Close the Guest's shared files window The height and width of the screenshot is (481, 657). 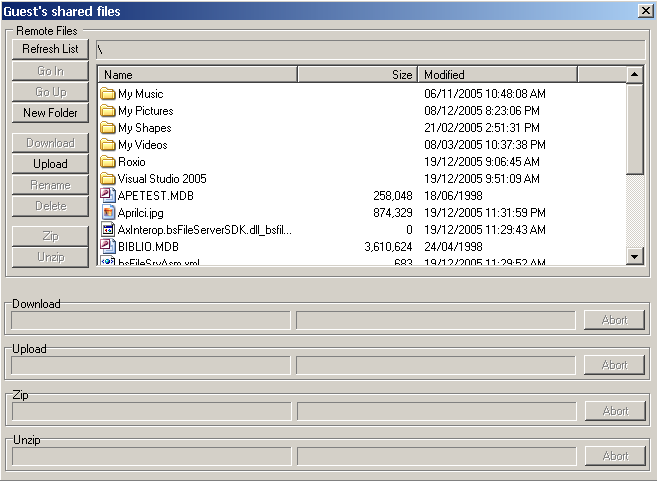[x=646, y=10]
